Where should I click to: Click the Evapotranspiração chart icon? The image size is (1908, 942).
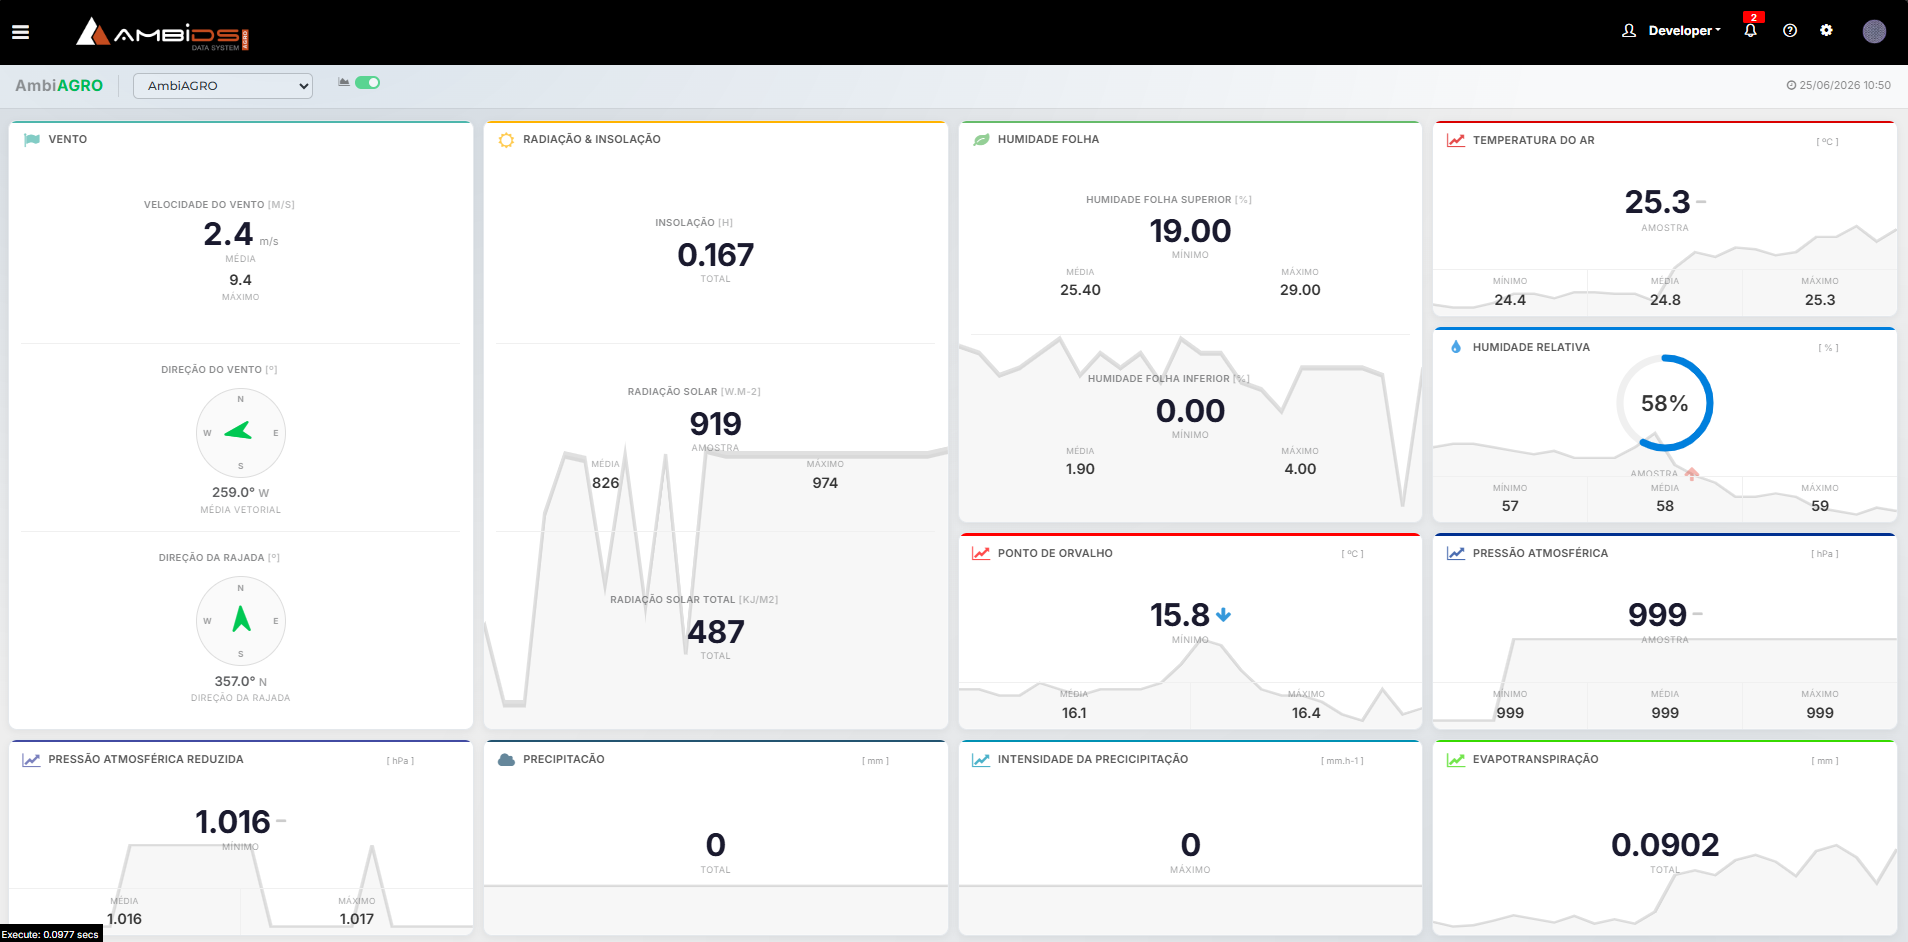click(x=1456, y=760)
